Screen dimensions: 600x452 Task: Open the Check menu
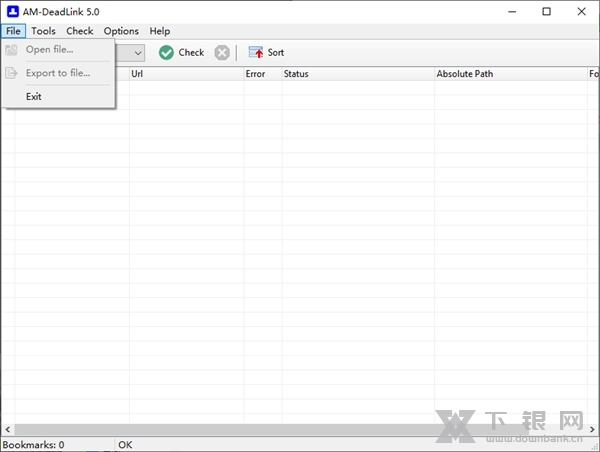[x=80, y=31]
